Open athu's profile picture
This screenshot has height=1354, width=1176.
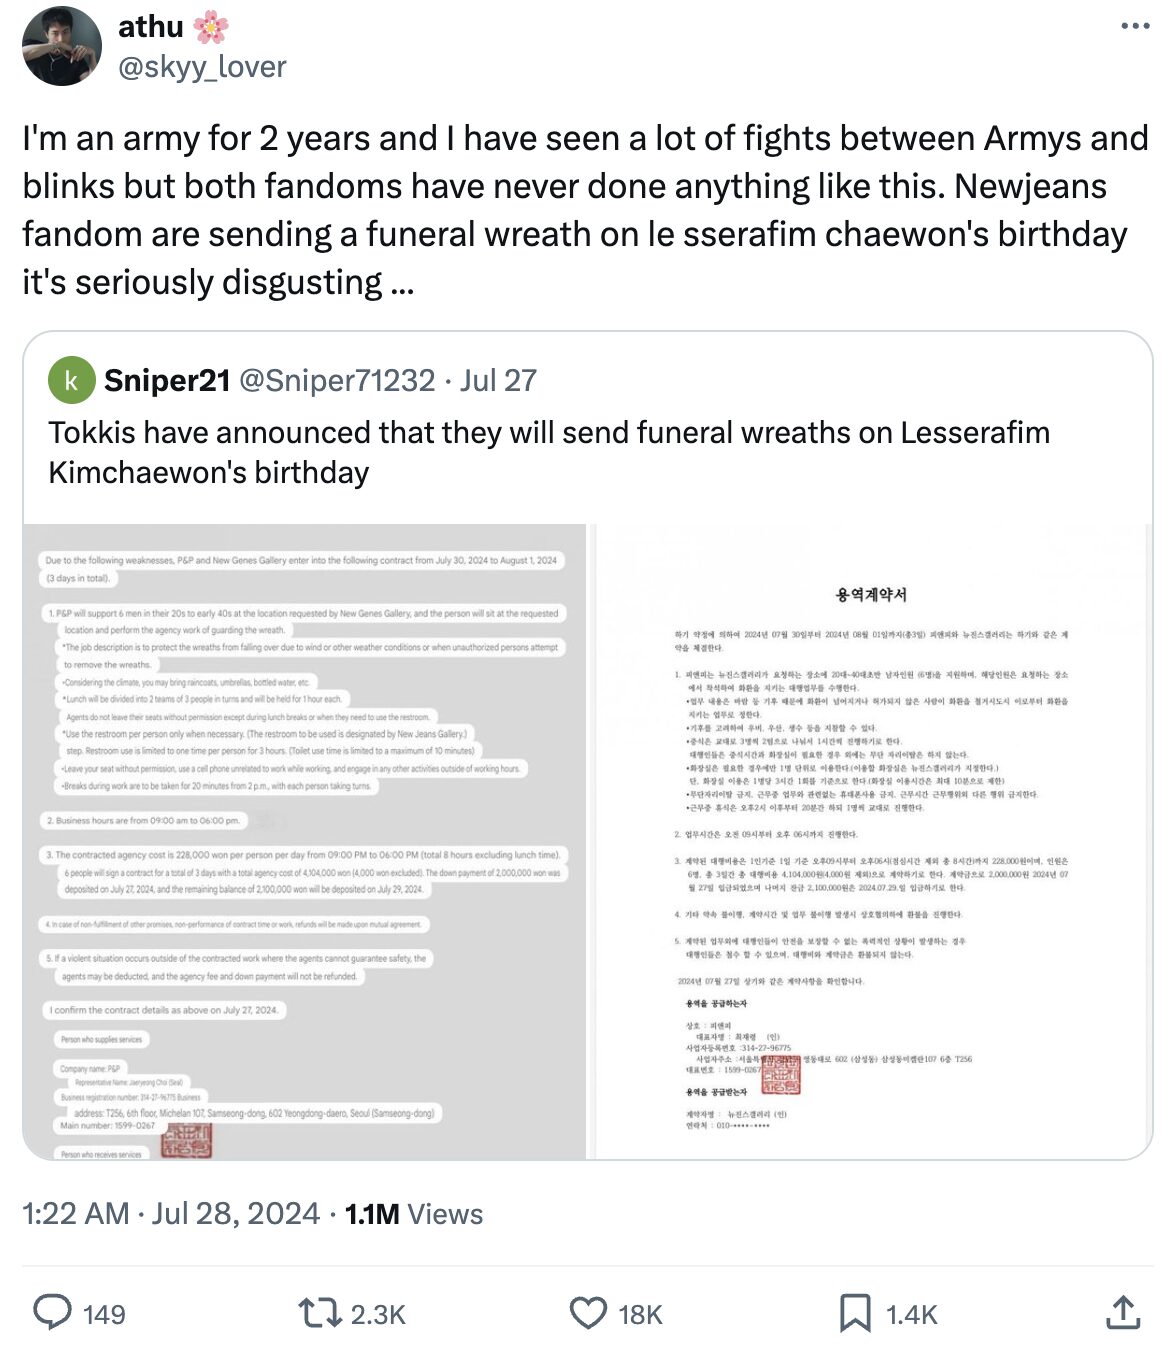(62, 46)
